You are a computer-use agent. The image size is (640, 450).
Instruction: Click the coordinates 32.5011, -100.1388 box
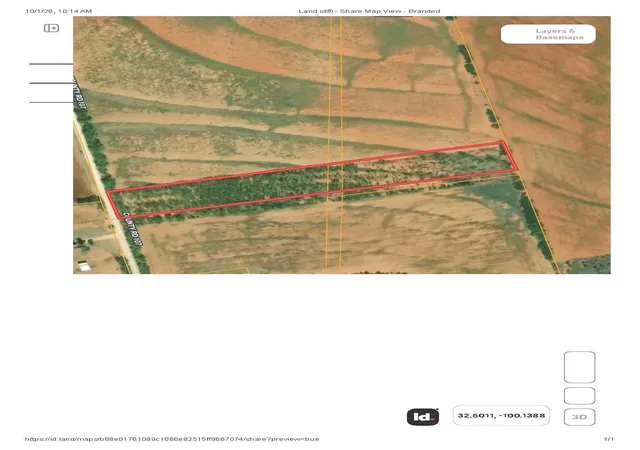pyautogui.click(x=501, y=416)
